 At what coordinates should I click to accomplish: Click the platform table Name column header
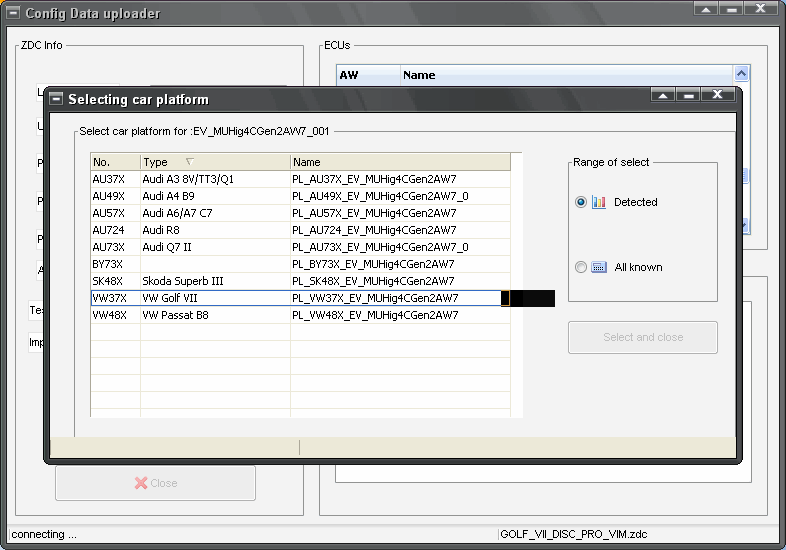[401, 162]
